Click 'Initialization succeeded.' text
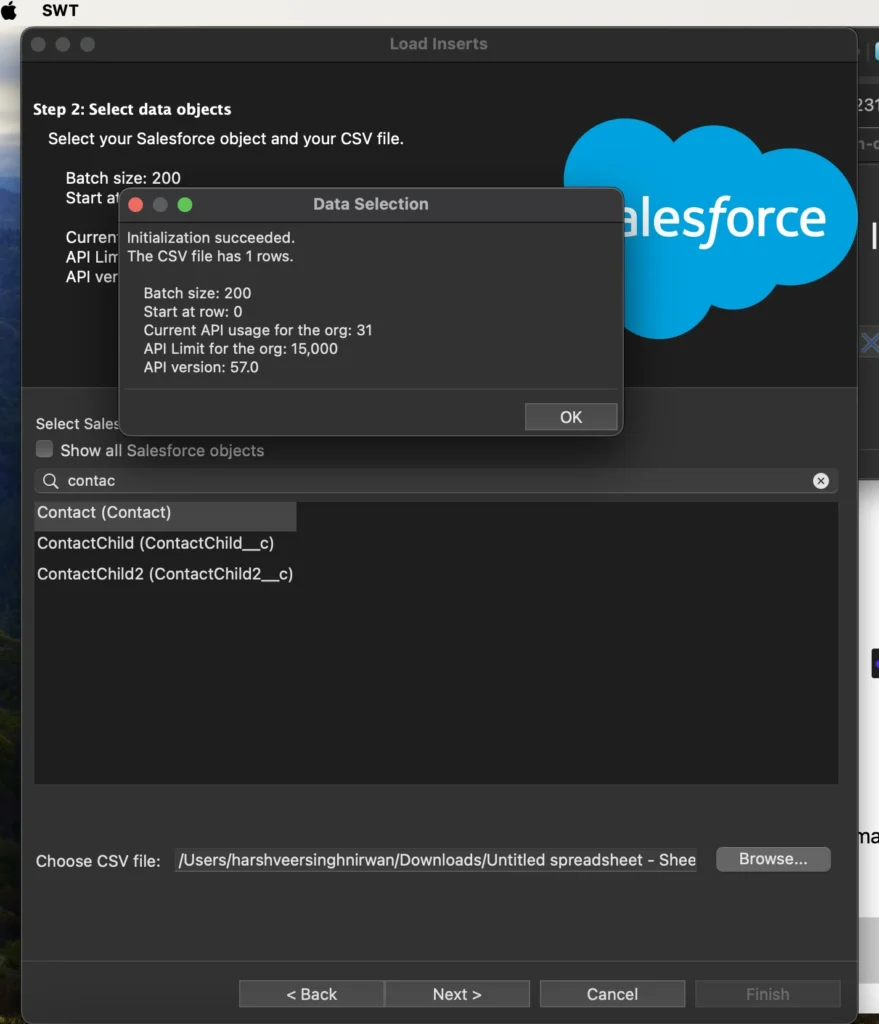 (211, 238)
